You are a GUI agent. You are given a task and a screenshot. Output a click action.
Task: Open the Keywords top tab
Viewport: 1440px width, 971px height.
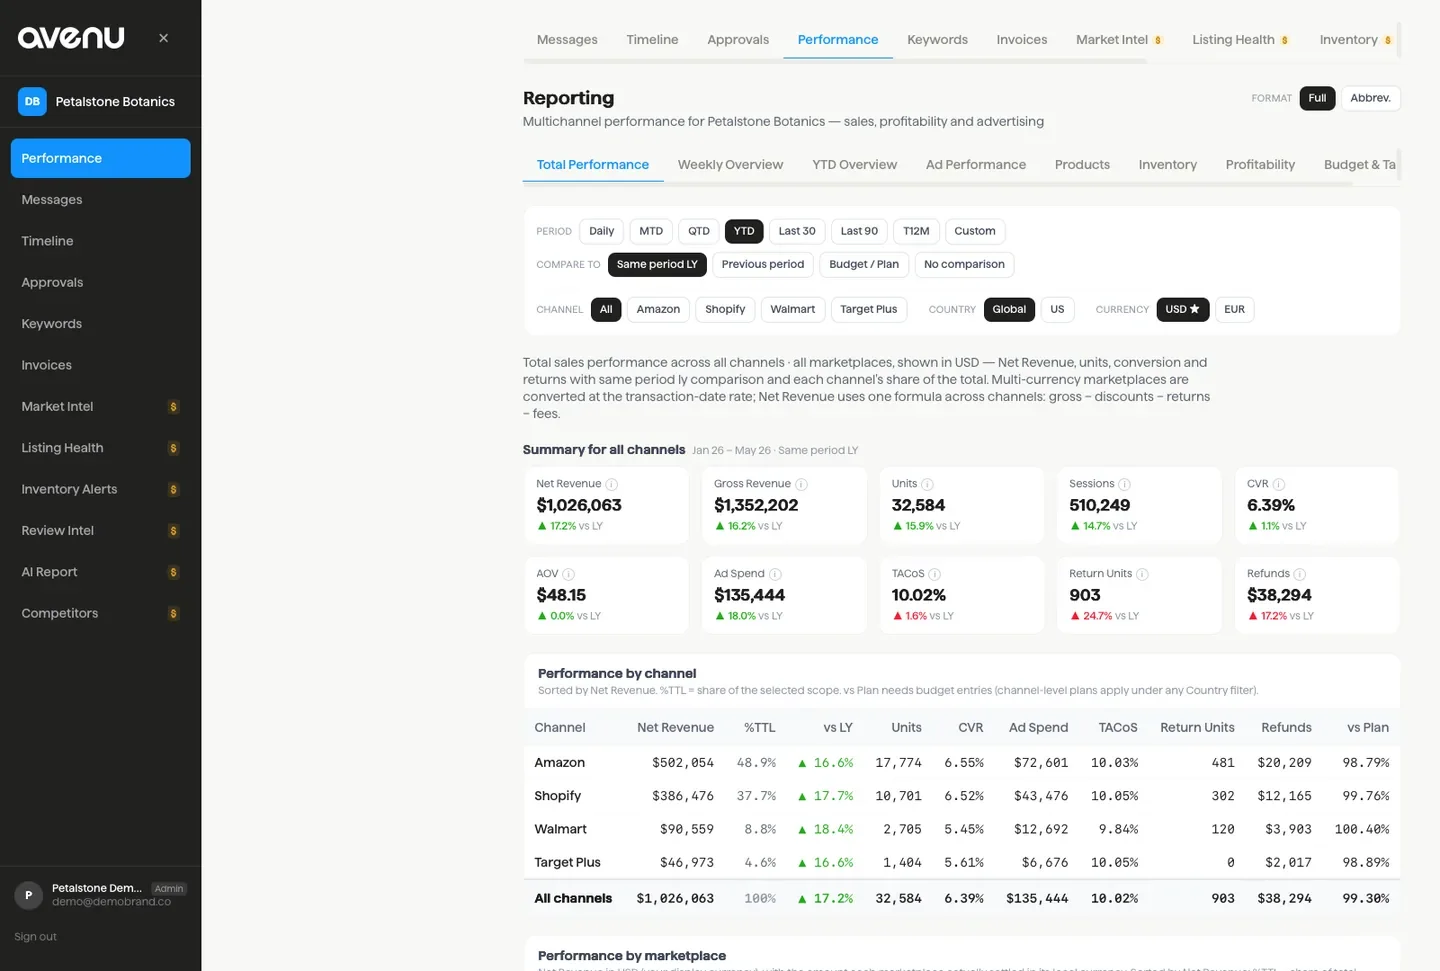point(937,40)
